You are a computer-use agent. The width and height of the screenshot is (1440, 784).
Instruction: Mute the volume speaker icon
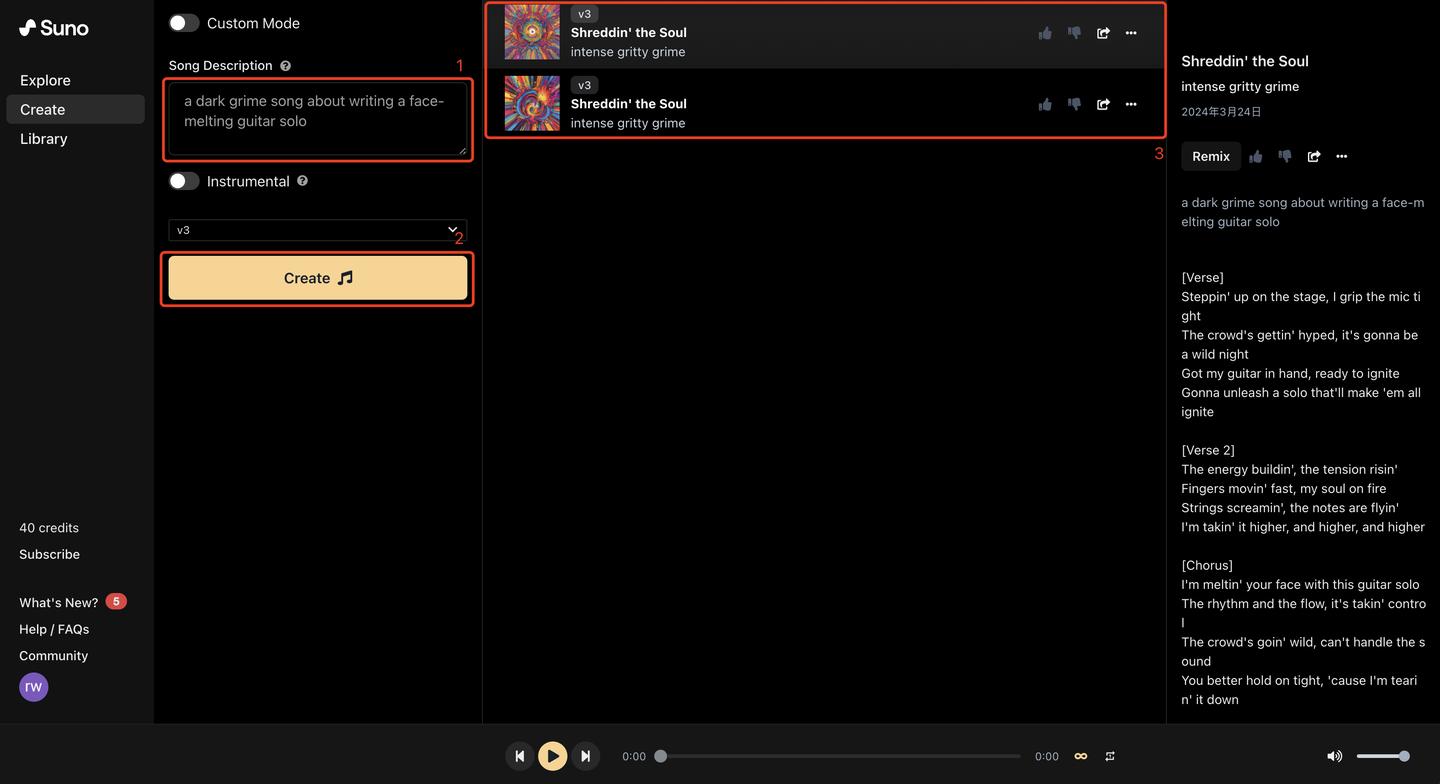(x=1334, y=756)
